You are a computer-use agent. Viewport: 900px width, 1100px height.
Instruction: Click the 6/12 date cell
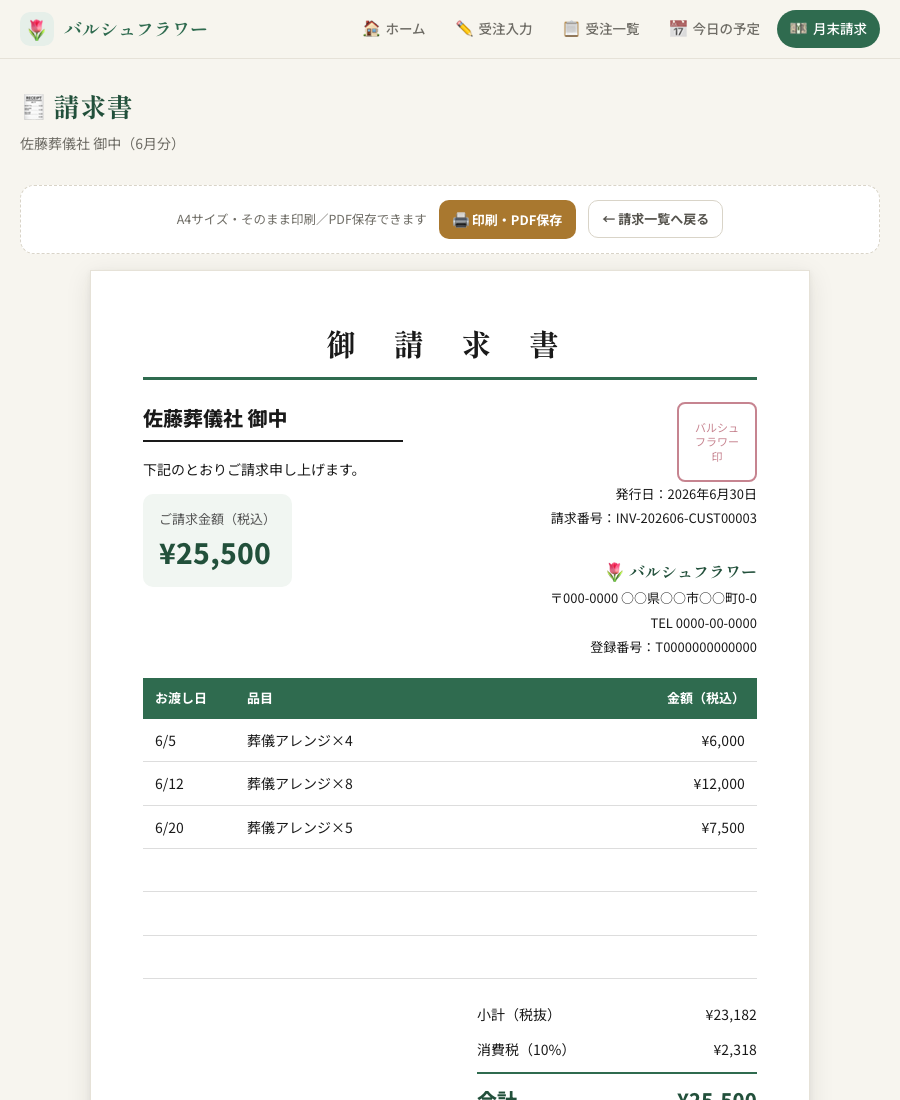pos(169,784)
